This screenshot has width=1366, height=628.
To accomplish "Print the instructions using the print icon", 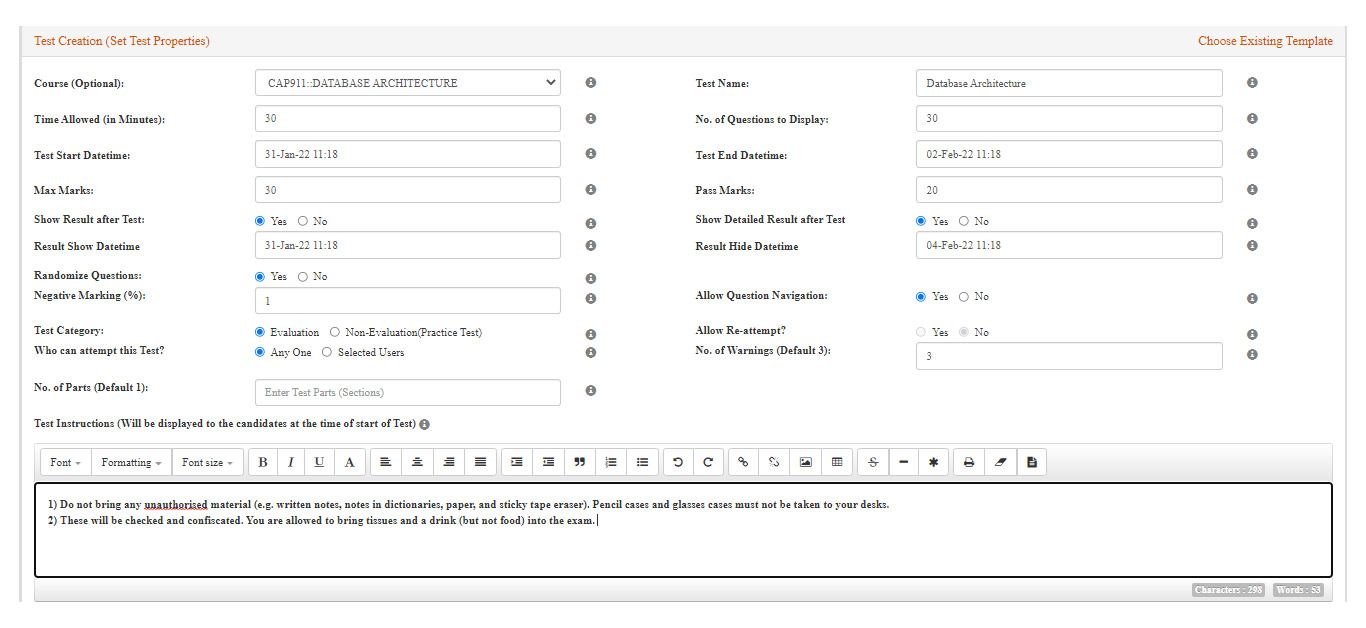I will click(x=968, y=463).
